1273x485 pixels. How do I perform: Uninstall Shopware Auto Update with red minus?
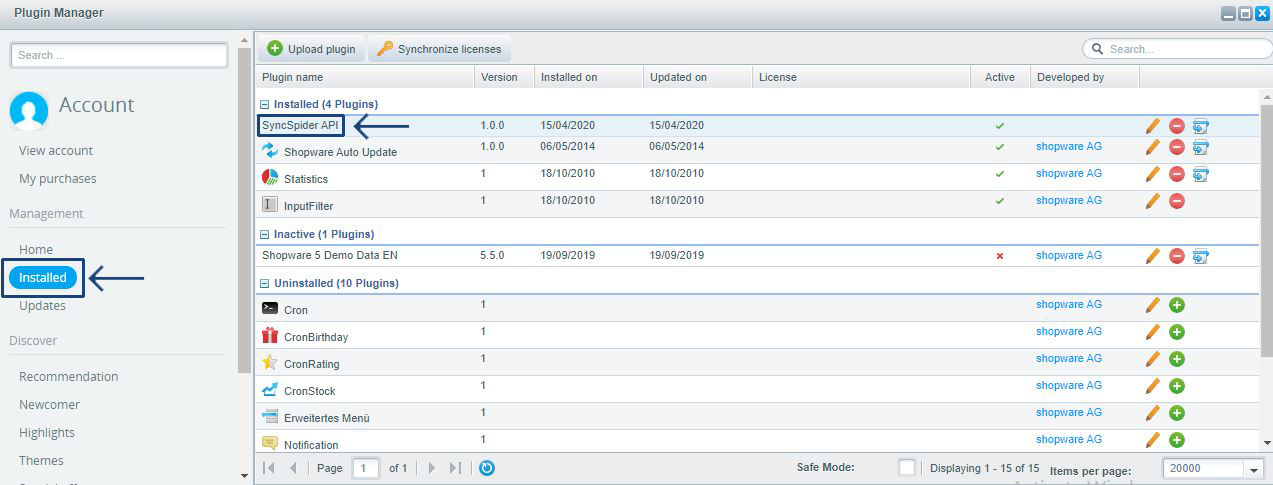(1177, 147)
